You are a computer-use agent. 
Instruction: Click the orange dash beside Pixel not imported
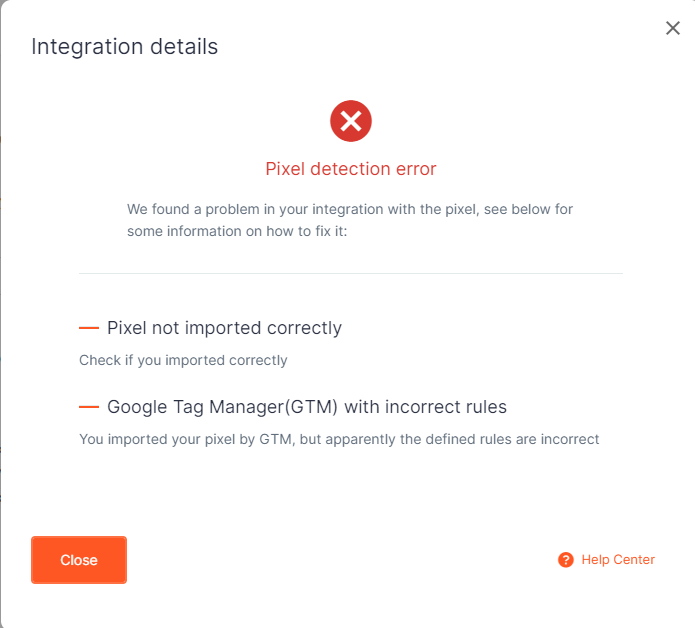tap(89, 328)
